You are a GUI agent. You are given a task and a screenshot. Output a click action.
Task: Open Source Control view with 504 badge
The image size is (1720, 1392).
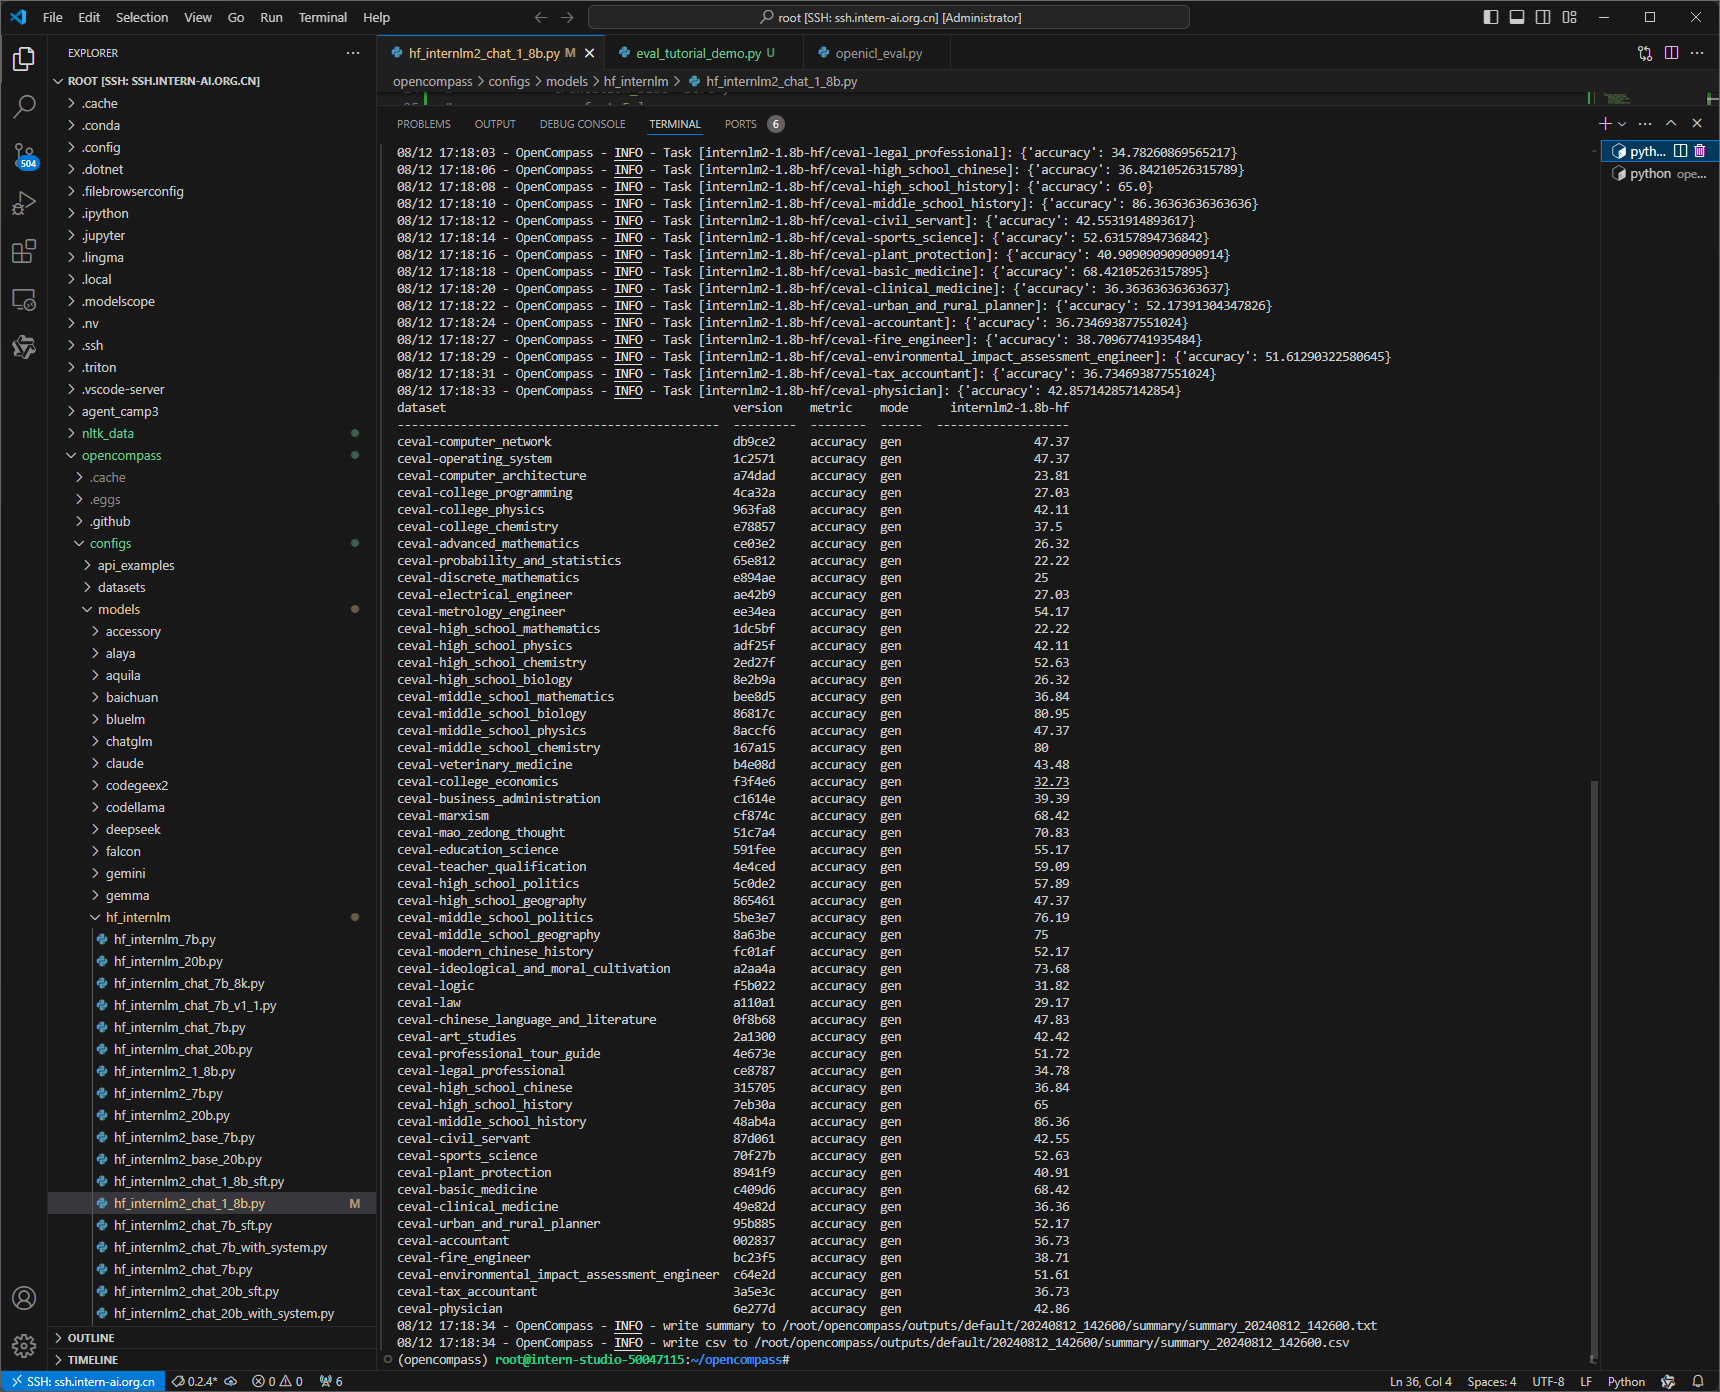click(x=24, y=155)
